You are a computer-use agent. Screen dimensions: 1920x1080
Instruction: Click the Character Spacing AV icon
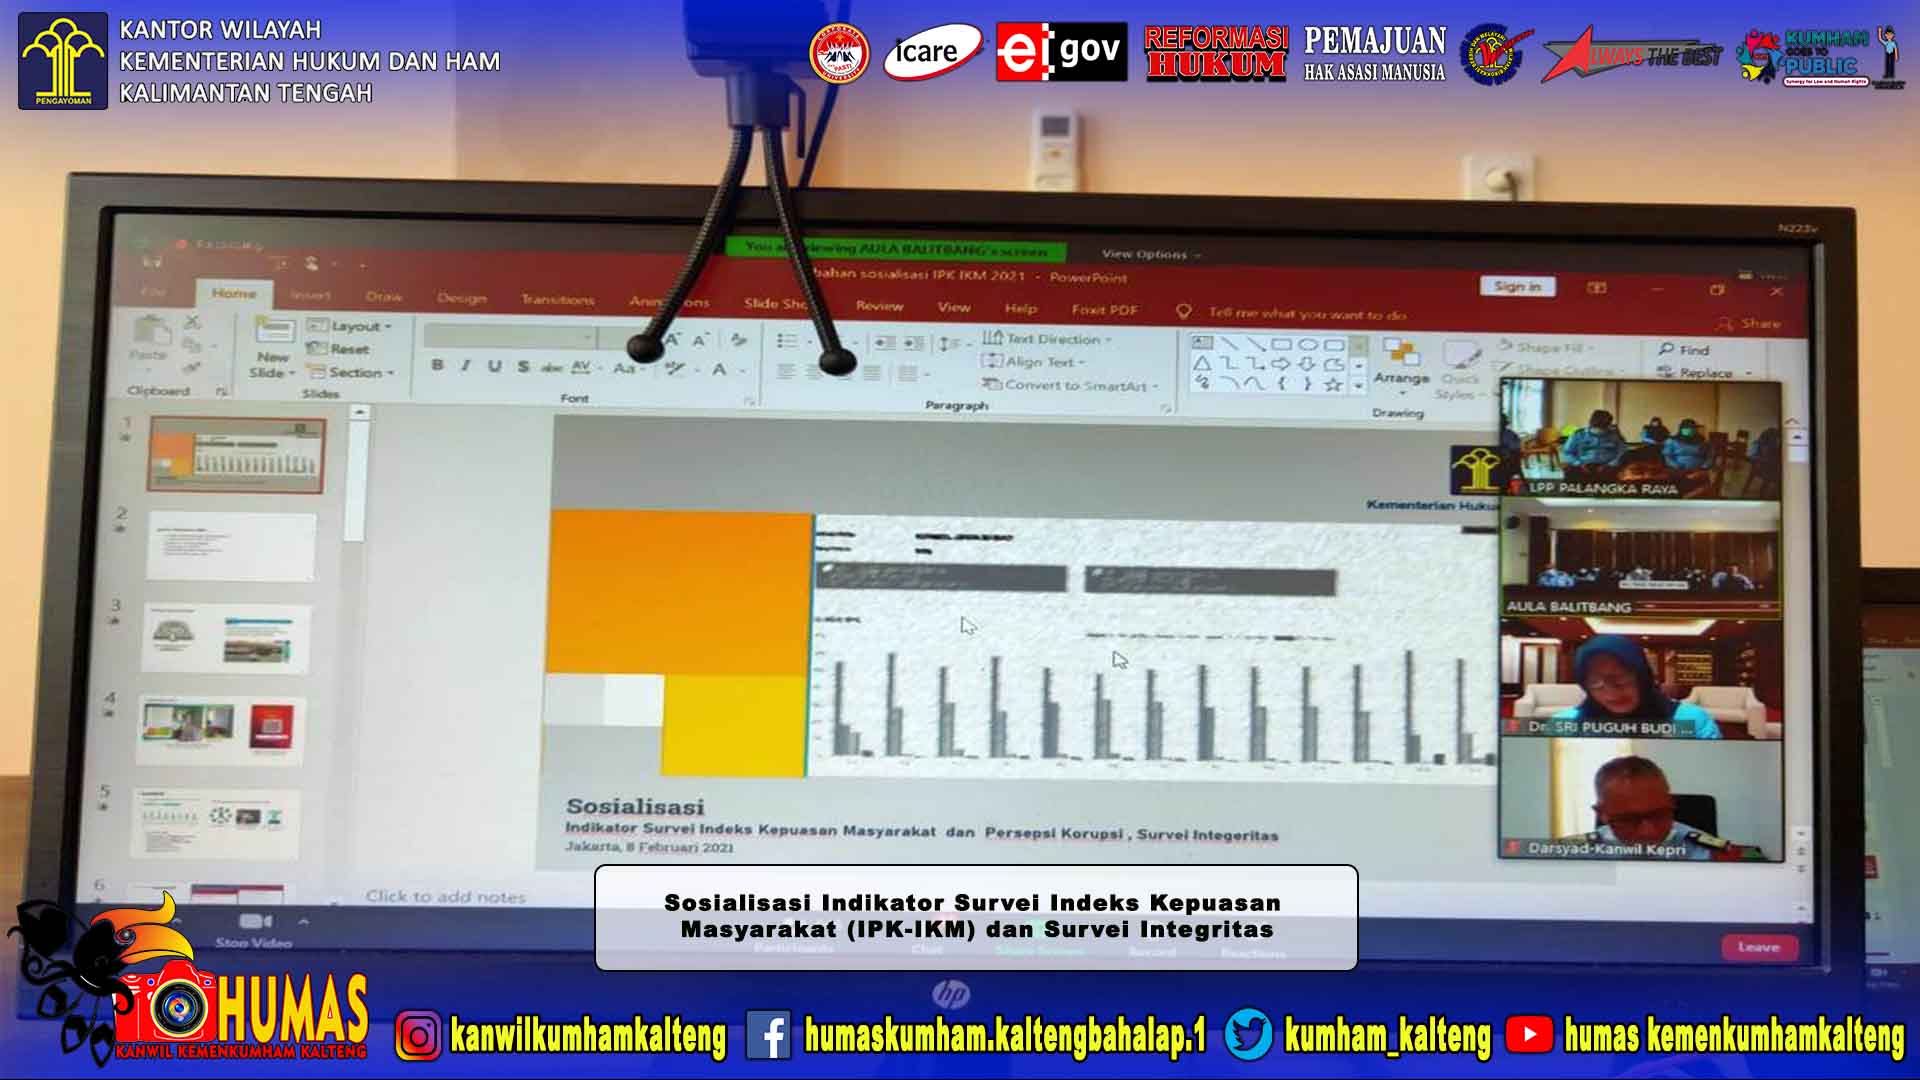tap(582, 367)
